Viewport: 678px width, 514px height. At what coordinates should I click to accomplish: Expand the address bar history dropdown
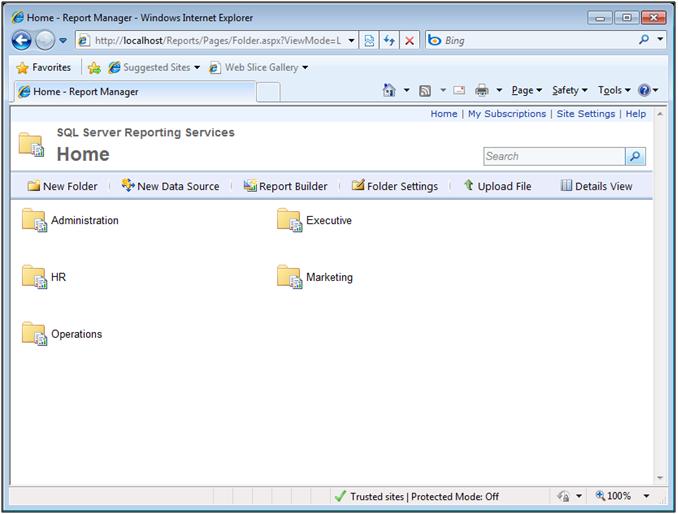pos(352,41)
